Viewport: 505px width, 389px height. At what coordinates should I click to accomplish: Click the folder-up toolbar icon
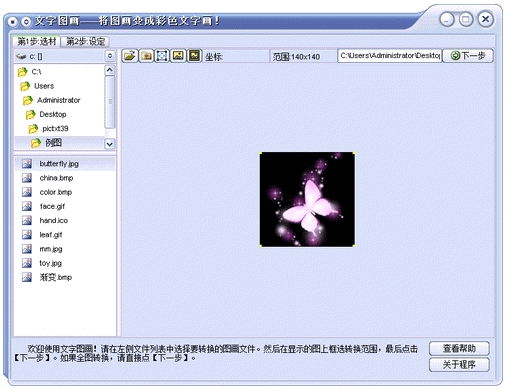(x=146, y=56)
